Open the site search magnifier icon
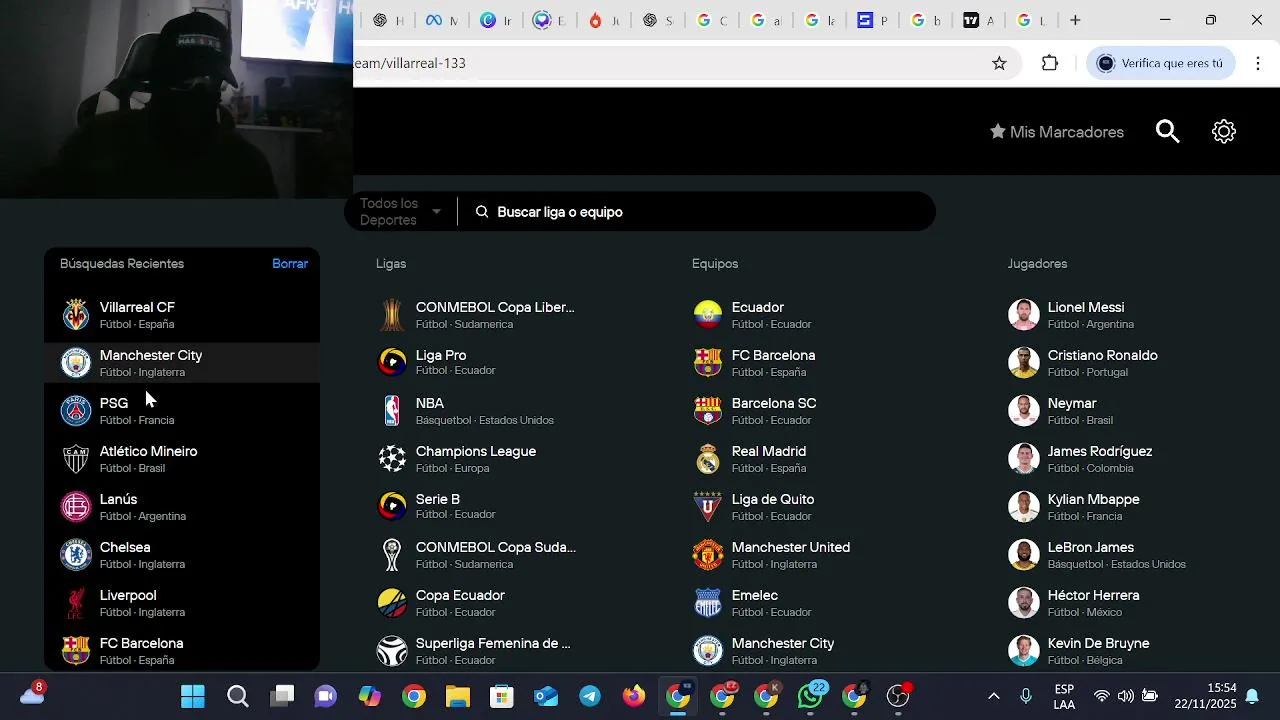 1167,132
